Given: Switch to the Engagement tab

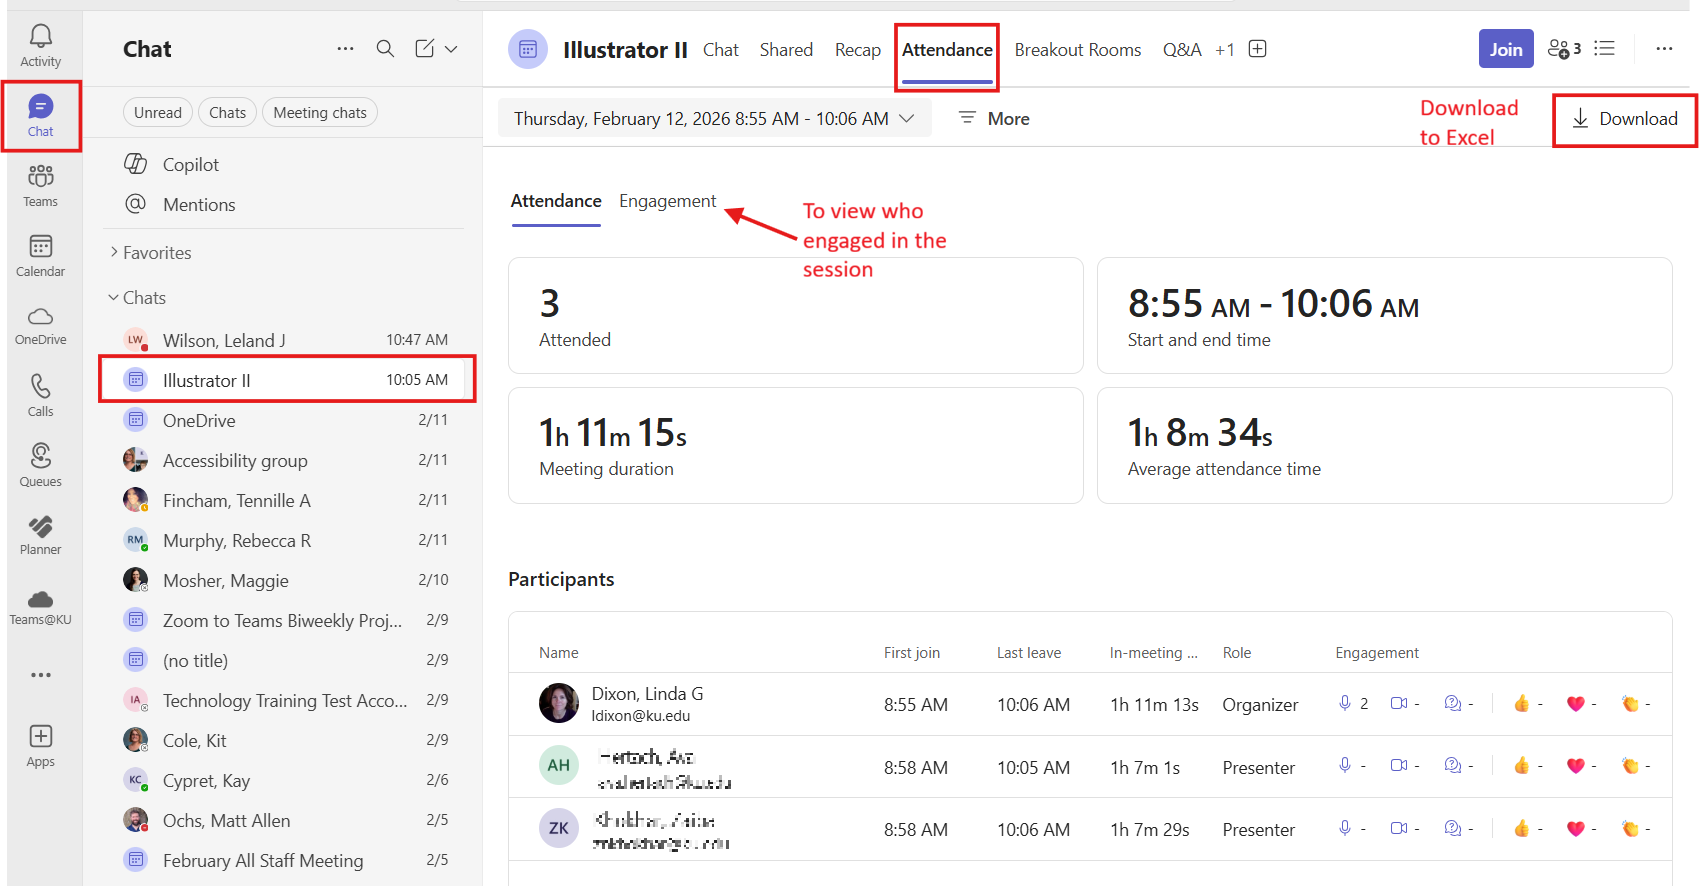Looking at the screenshot, I should 667,201.
